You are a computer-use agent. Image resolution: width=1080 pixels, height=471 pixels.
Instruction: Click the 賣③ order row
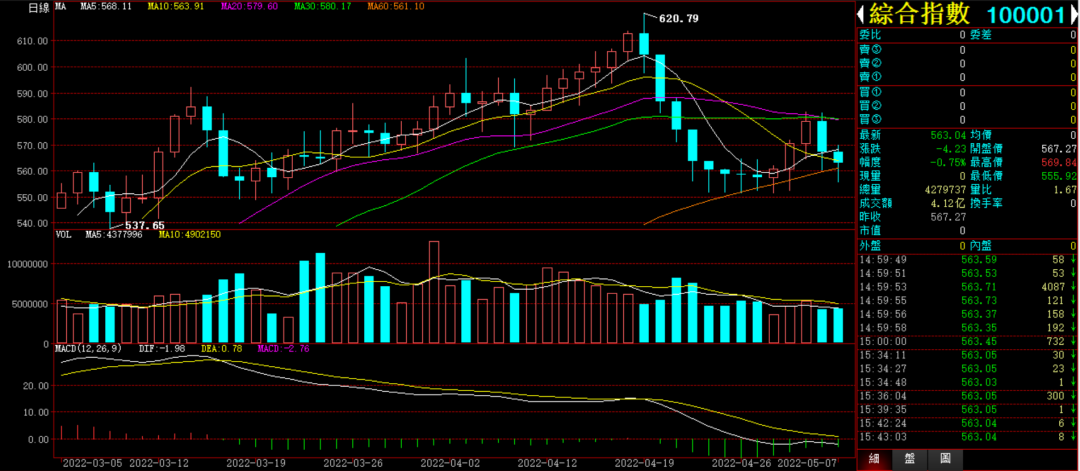click(x=967, y=49)
